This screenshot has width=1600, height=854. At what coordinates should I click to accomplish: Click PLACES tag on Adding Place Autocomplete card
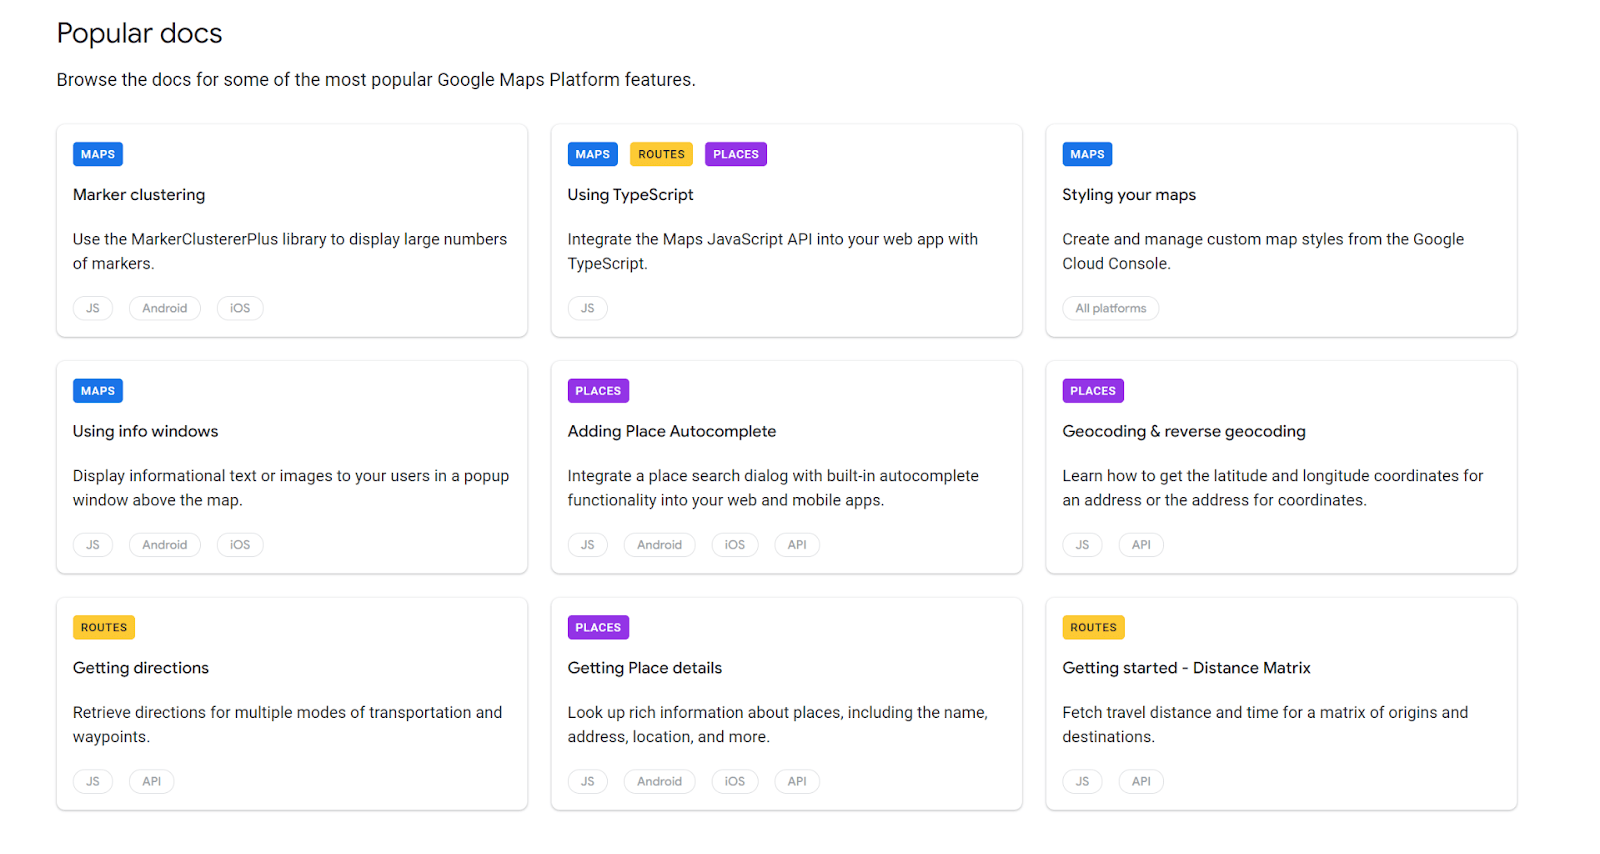[x=598, y=391]
